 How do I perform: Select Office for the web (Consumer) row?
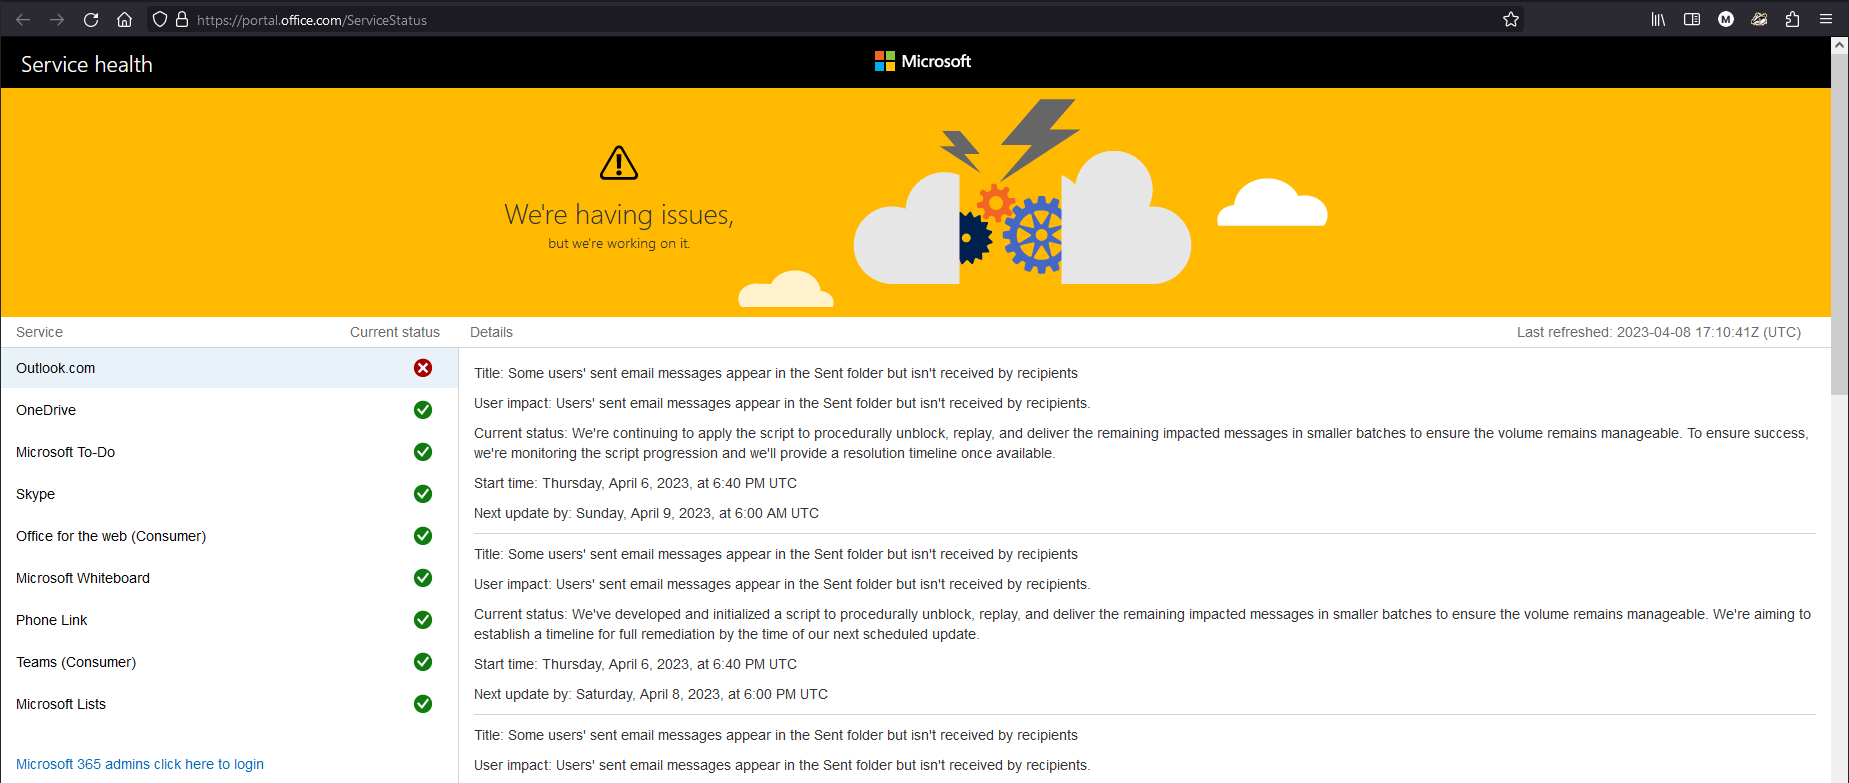(229, 536)
